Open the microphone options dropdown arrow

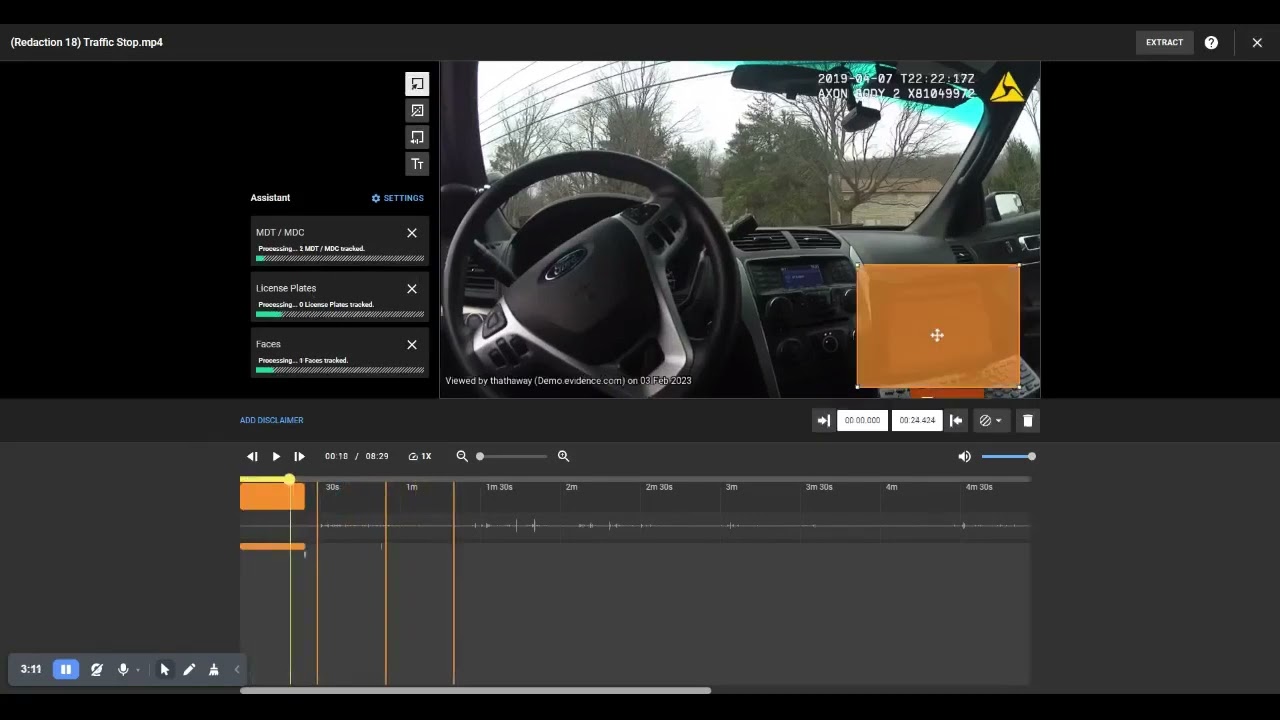pos(138,670)
